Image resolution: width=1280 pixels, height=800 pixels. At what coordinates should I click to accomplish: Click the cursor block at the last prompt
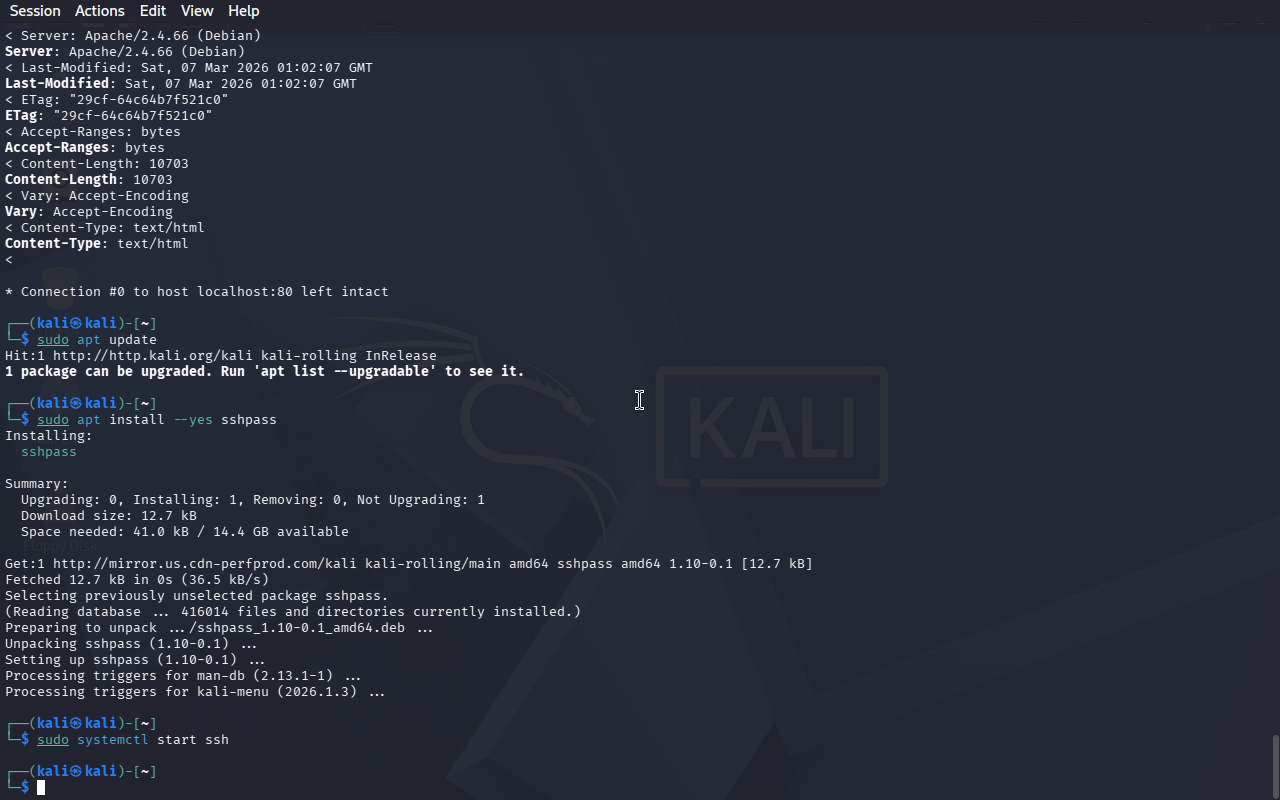click(41, 788)
